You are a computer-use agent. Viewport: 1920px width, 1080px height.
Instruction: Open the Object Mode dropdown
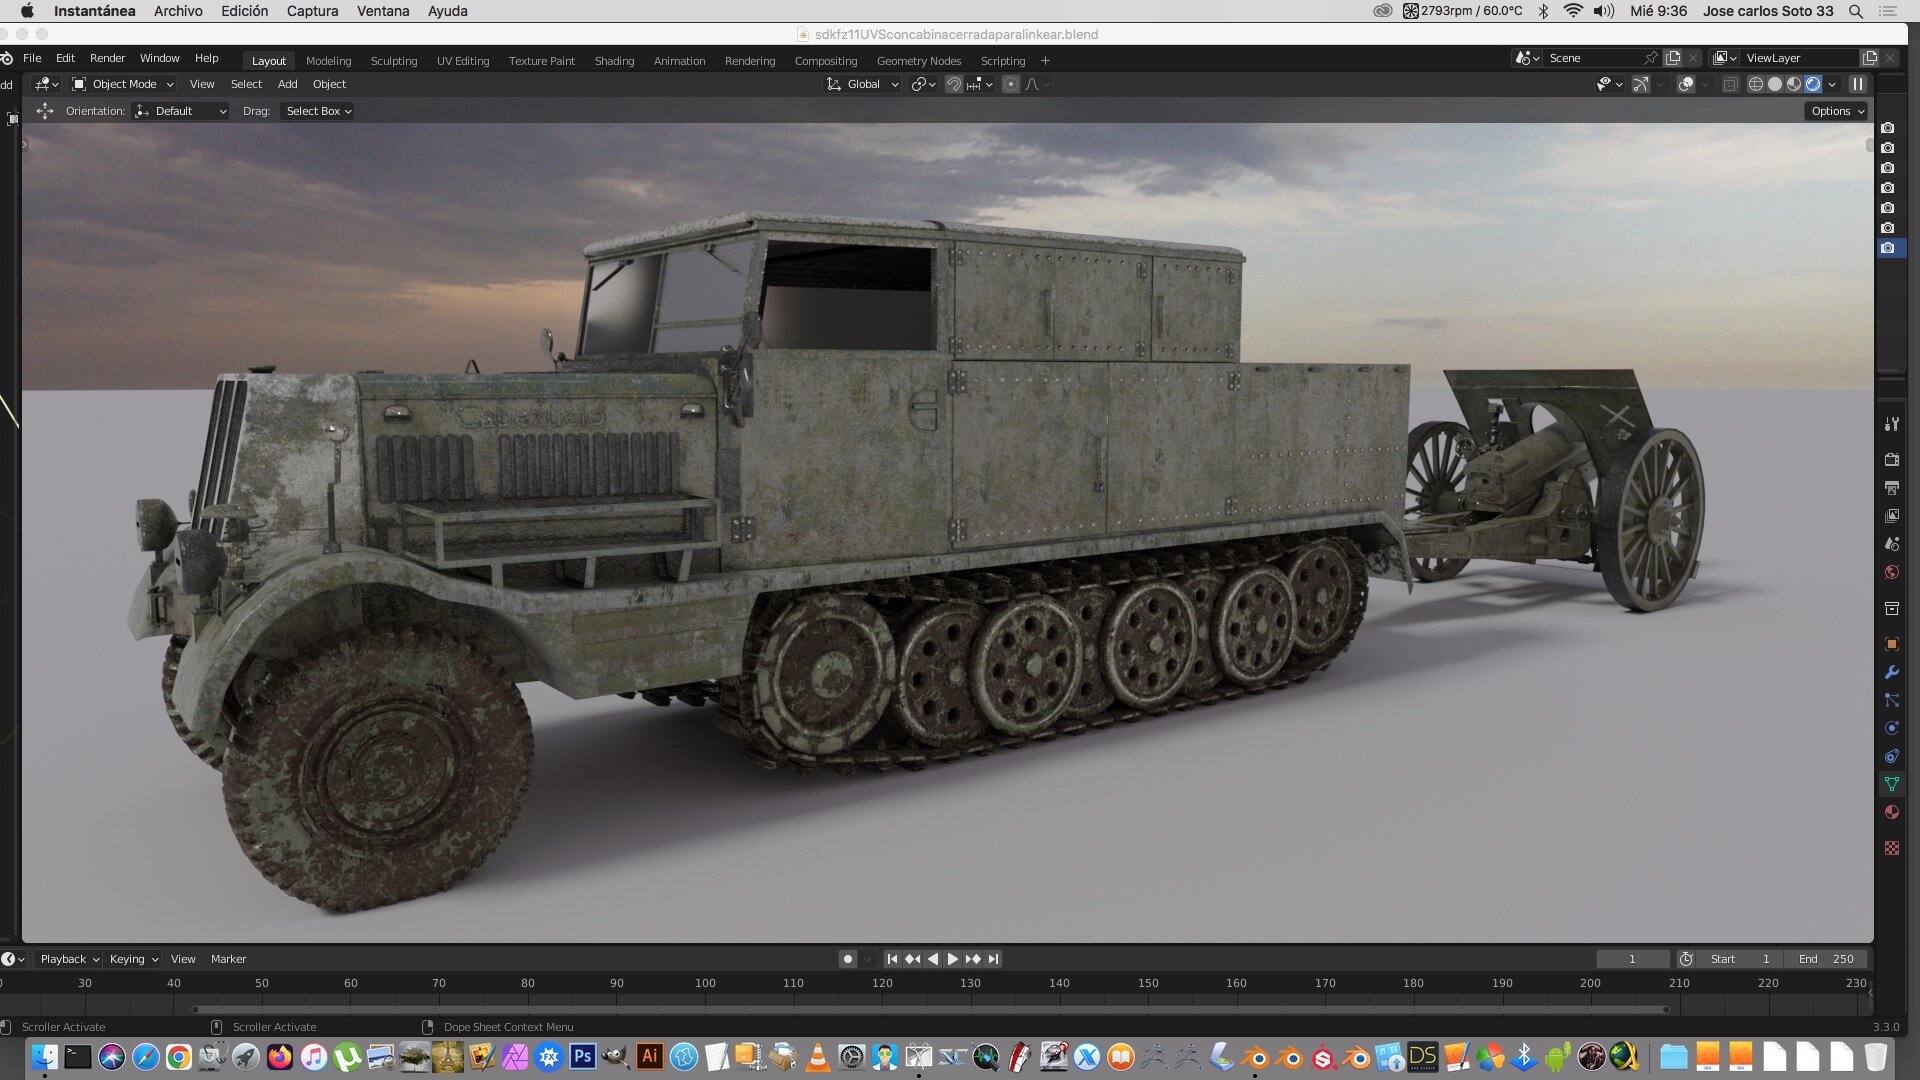tap(123, 84)
